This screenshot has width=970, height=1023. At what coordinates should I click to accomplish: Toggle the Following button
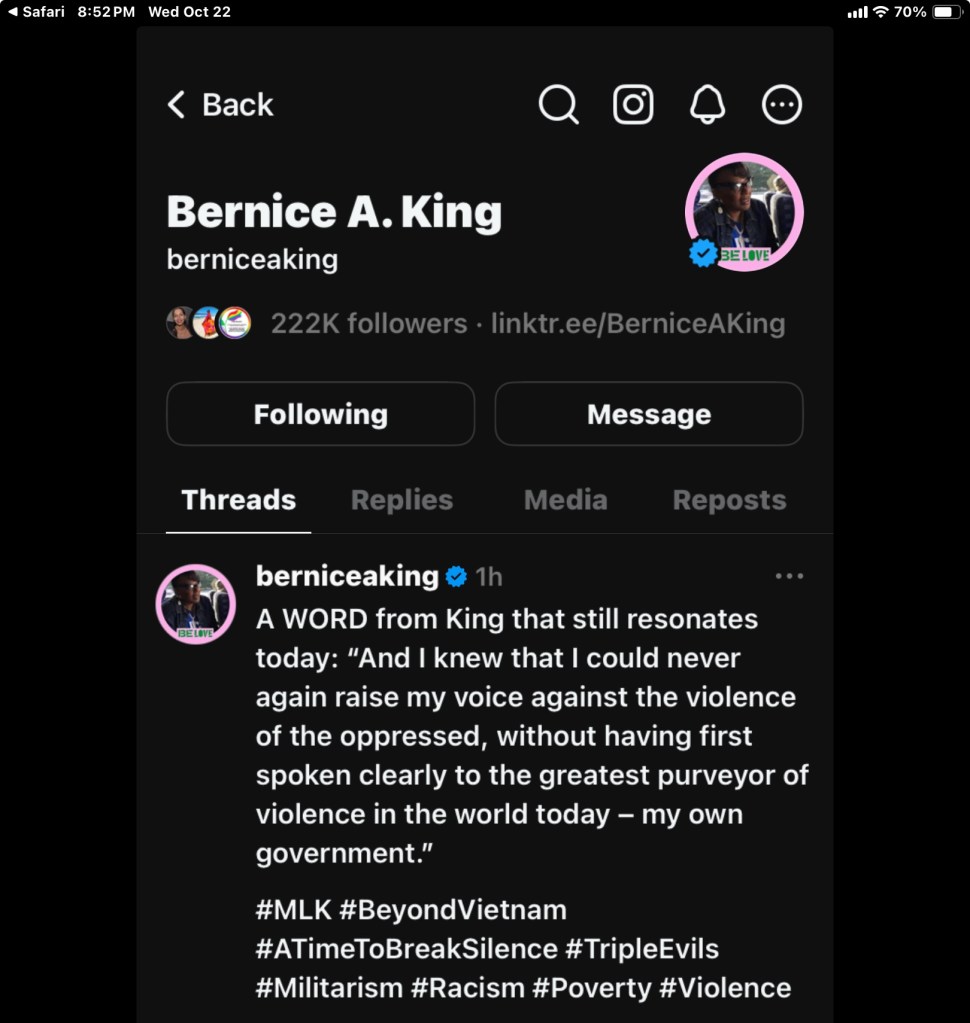tap(320, 414)
